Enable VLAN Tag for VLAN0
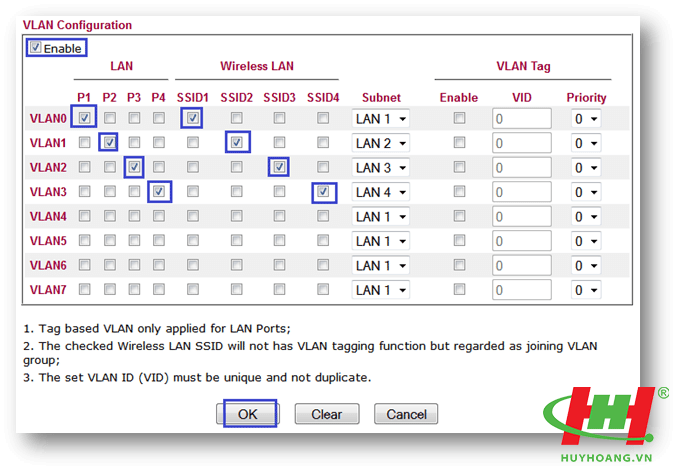Screen dimensions: 676x469 click(x=459, y=118)
